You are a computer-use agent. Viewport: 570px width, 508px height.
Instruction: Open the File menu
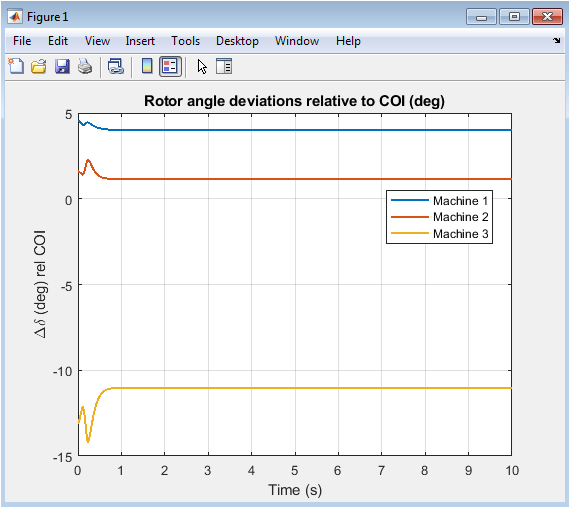[22, 41]
